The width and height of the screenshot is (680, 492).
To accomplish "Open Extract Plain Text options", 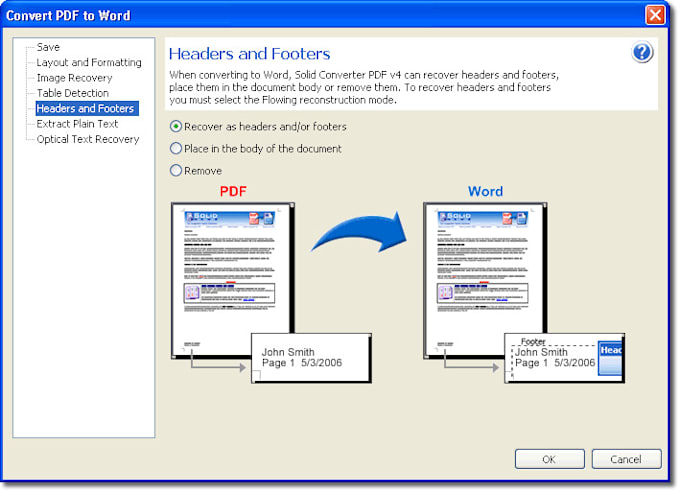I will [77, 124].
